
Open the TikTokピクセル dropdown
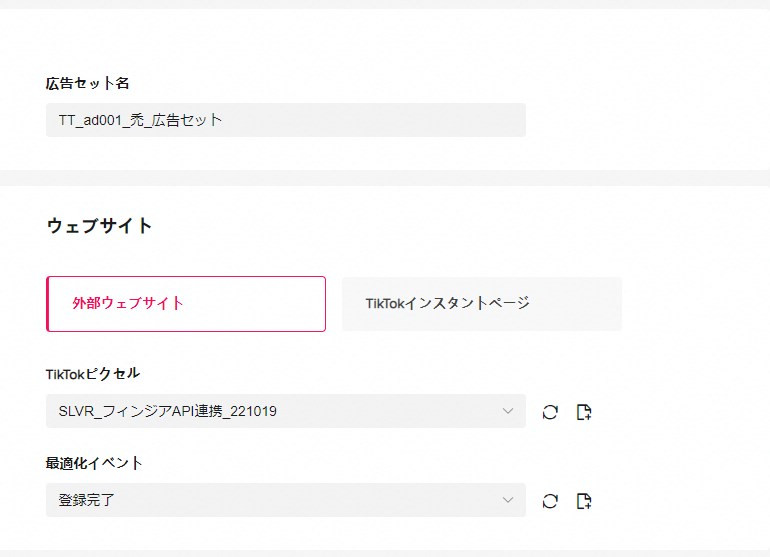[285, 411]
